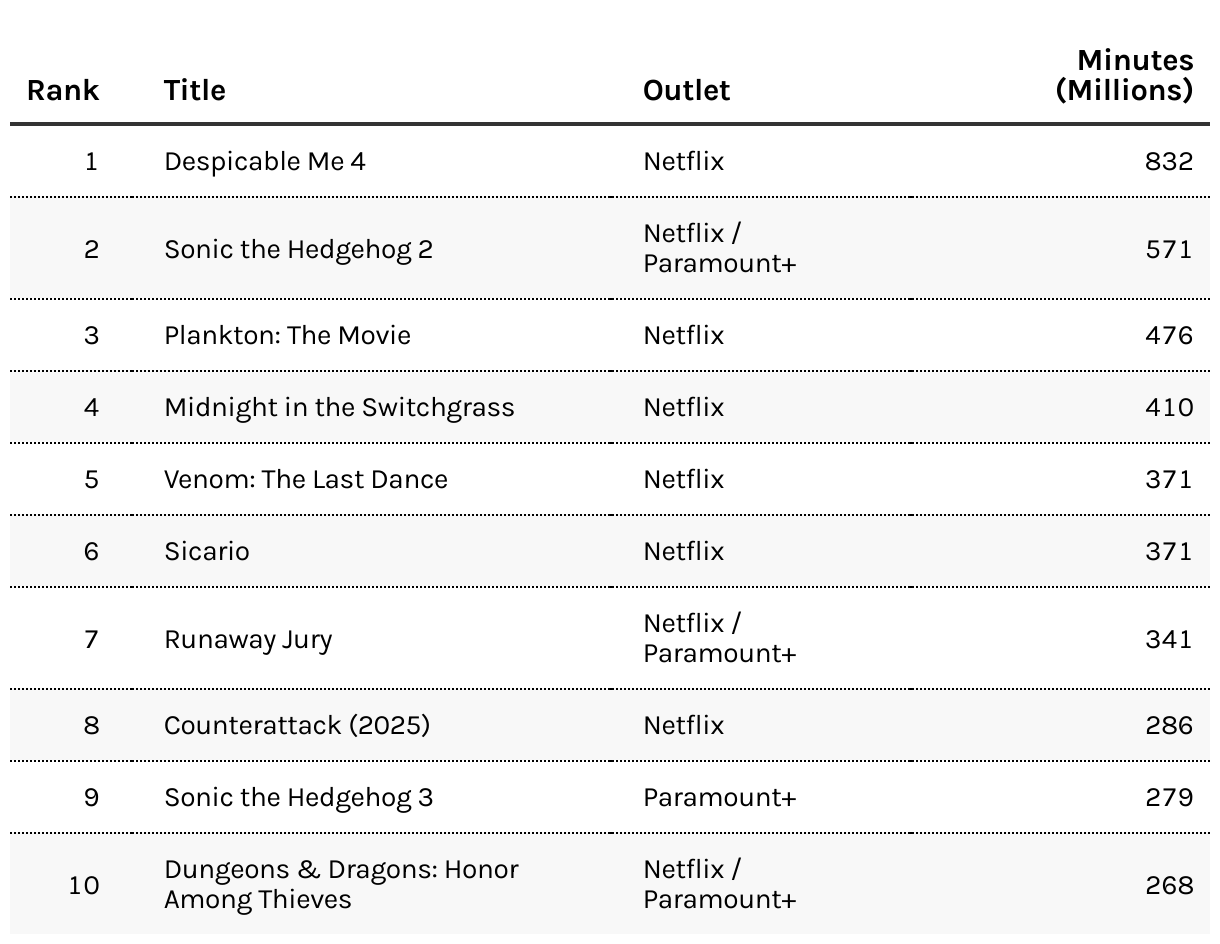Click the Minutes (Millions) column header
The width and height of the screenshot is (1220, 944).
click(x=1124, y=75)
